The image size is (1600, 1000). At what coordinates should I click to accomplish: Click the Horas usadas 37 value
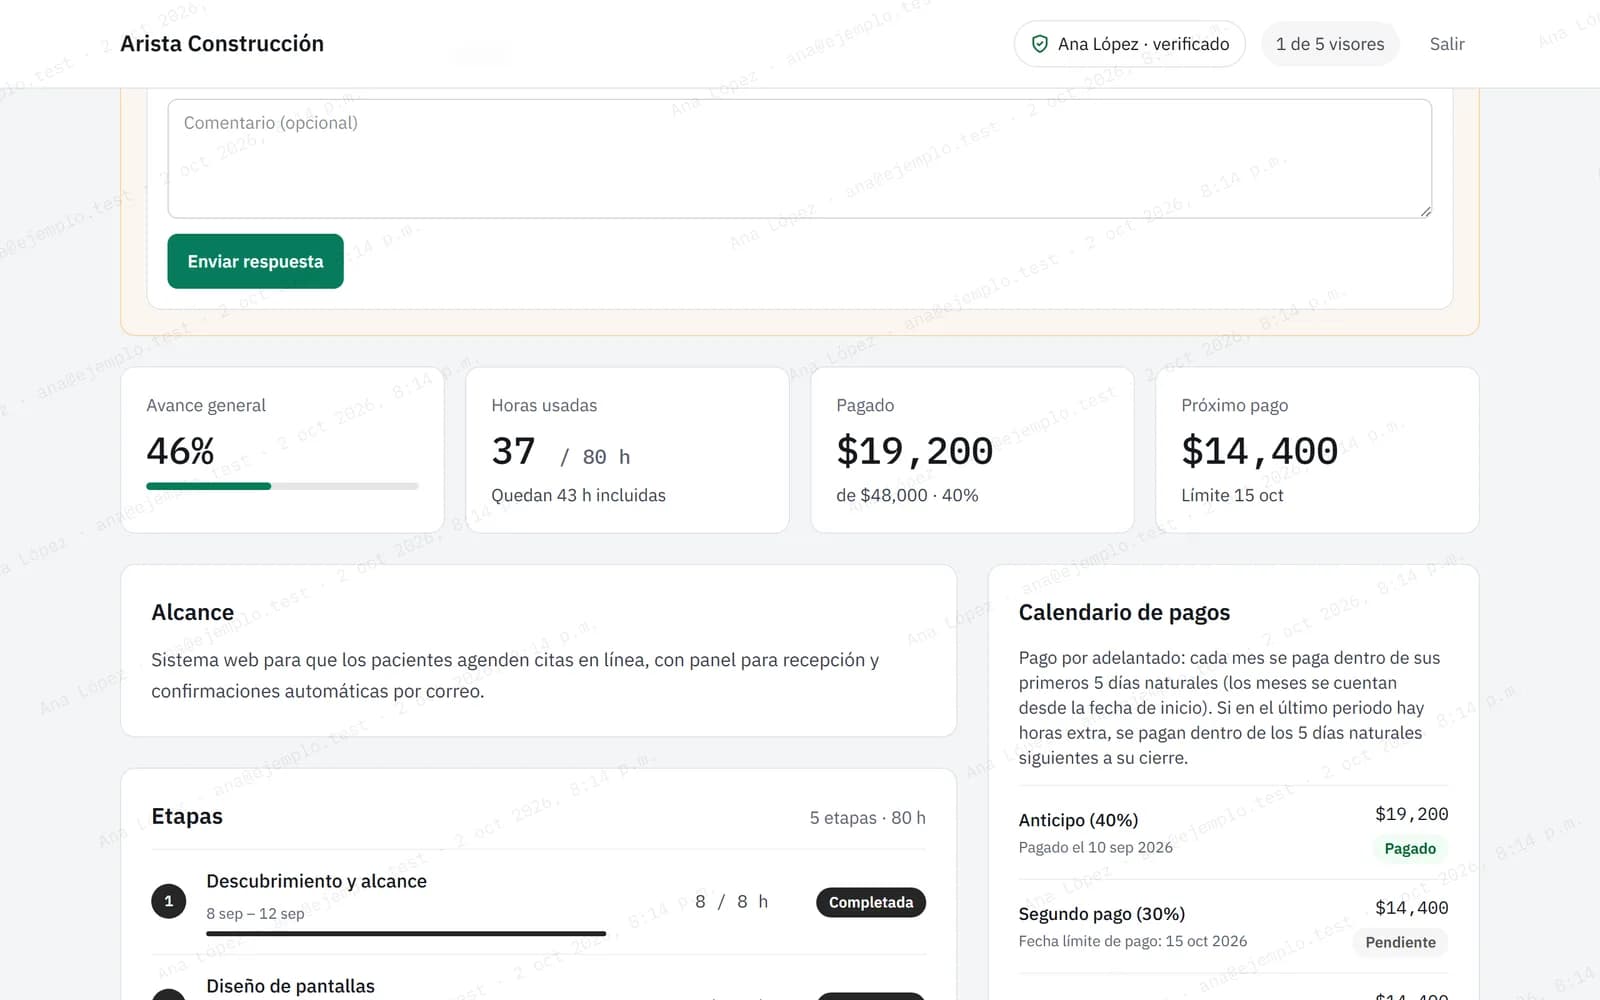tap(513, 451)
